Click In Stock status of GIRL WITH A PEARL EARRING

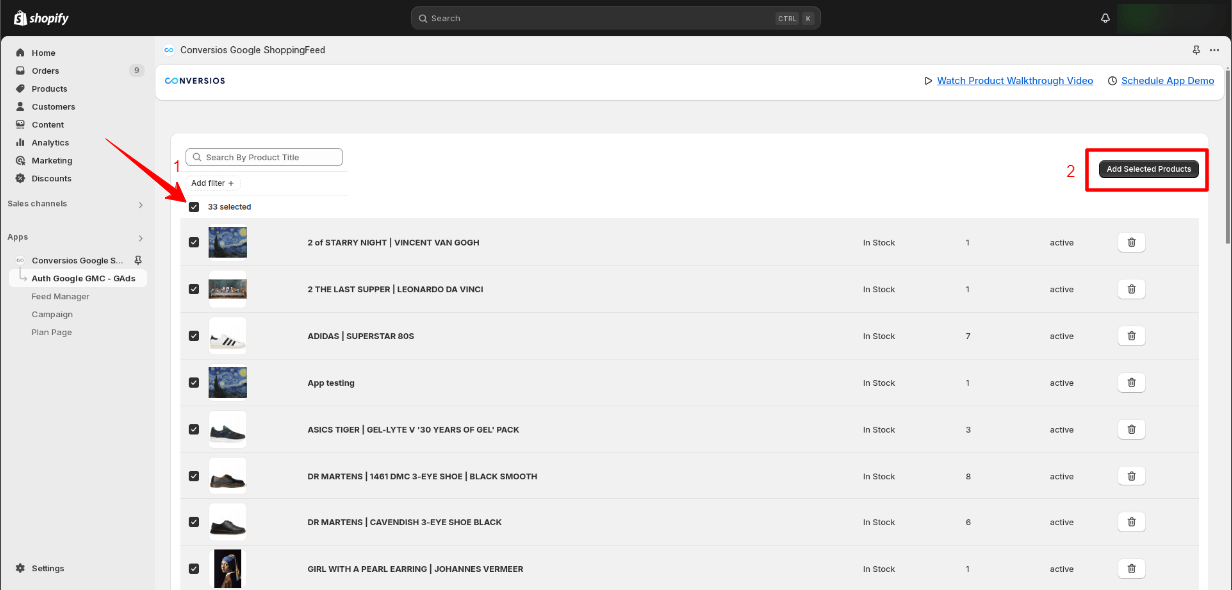point(879,569)
